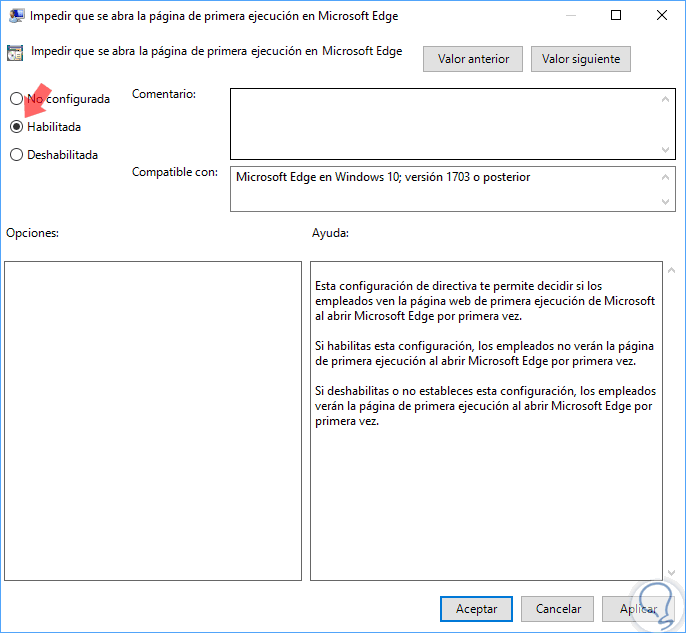This screenshot has height=633, width=686.
Task: Click the Ayuda description text panel
Action: pos(486,421)
